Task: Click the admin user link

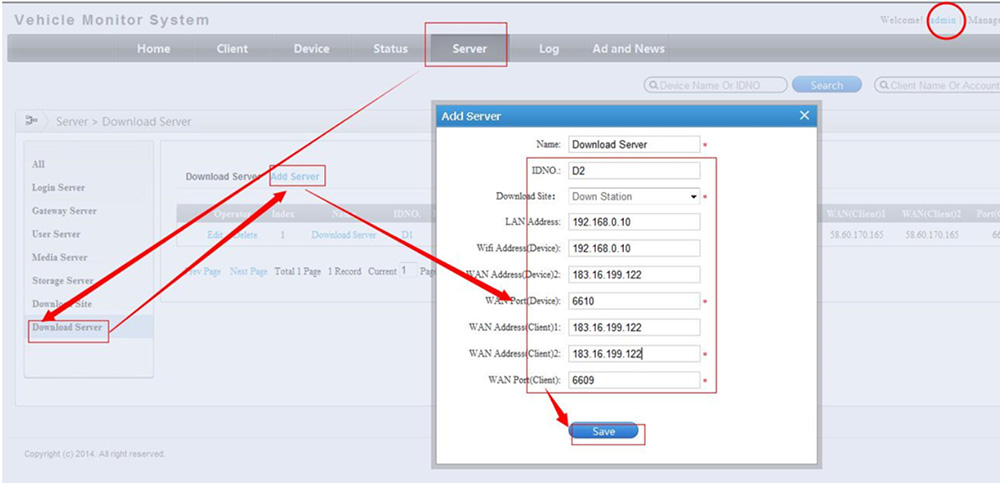Action: (943, 20)
